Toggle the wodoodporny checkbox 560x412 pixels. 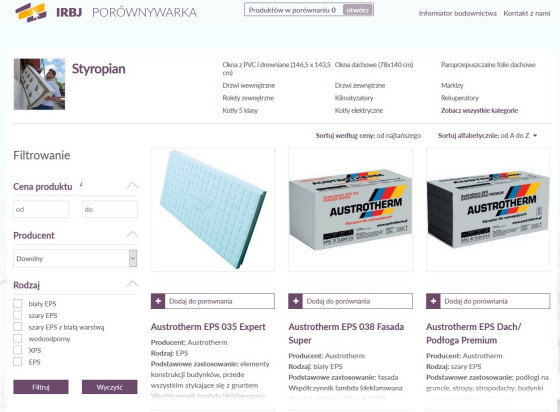tap(18, 338)
